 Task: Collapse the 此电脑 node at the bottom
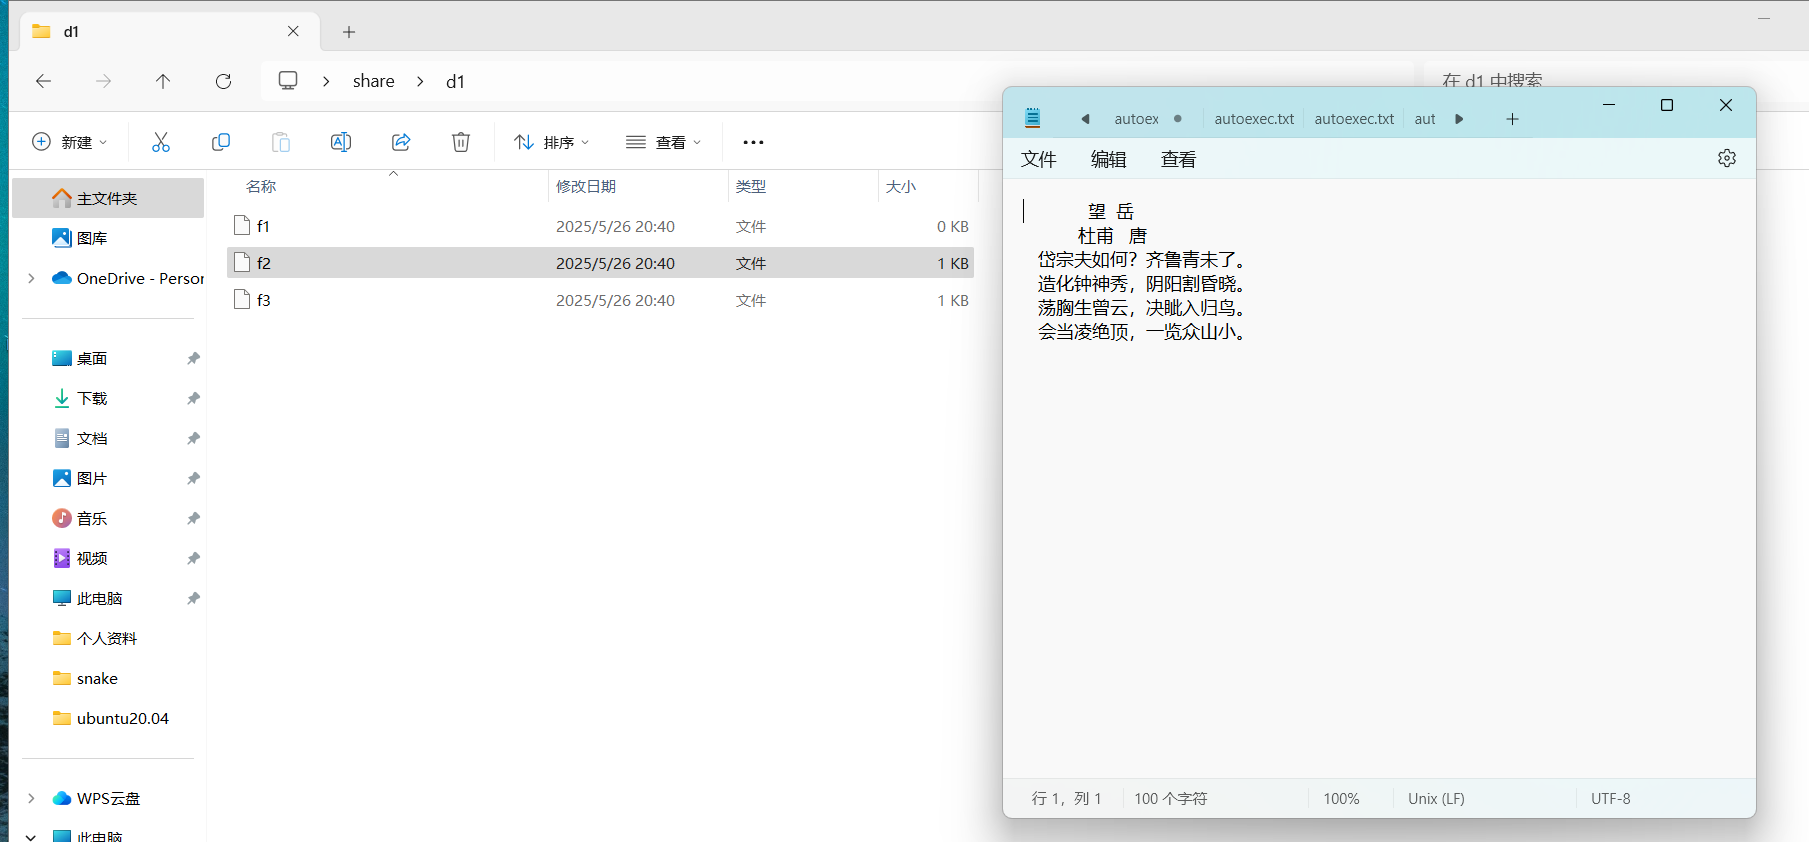pos(31,836)
